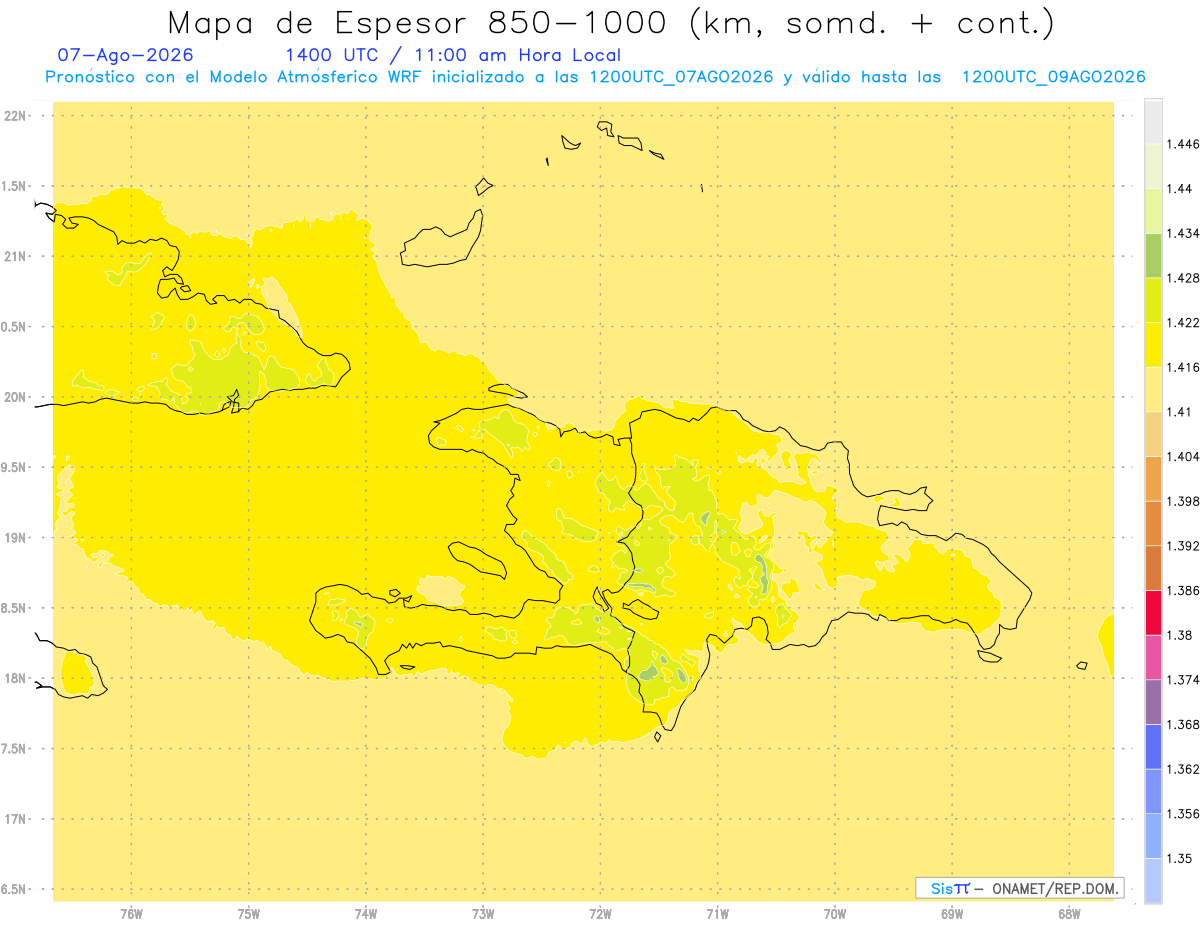Click the 17N latitude axis label

point(15,820)
